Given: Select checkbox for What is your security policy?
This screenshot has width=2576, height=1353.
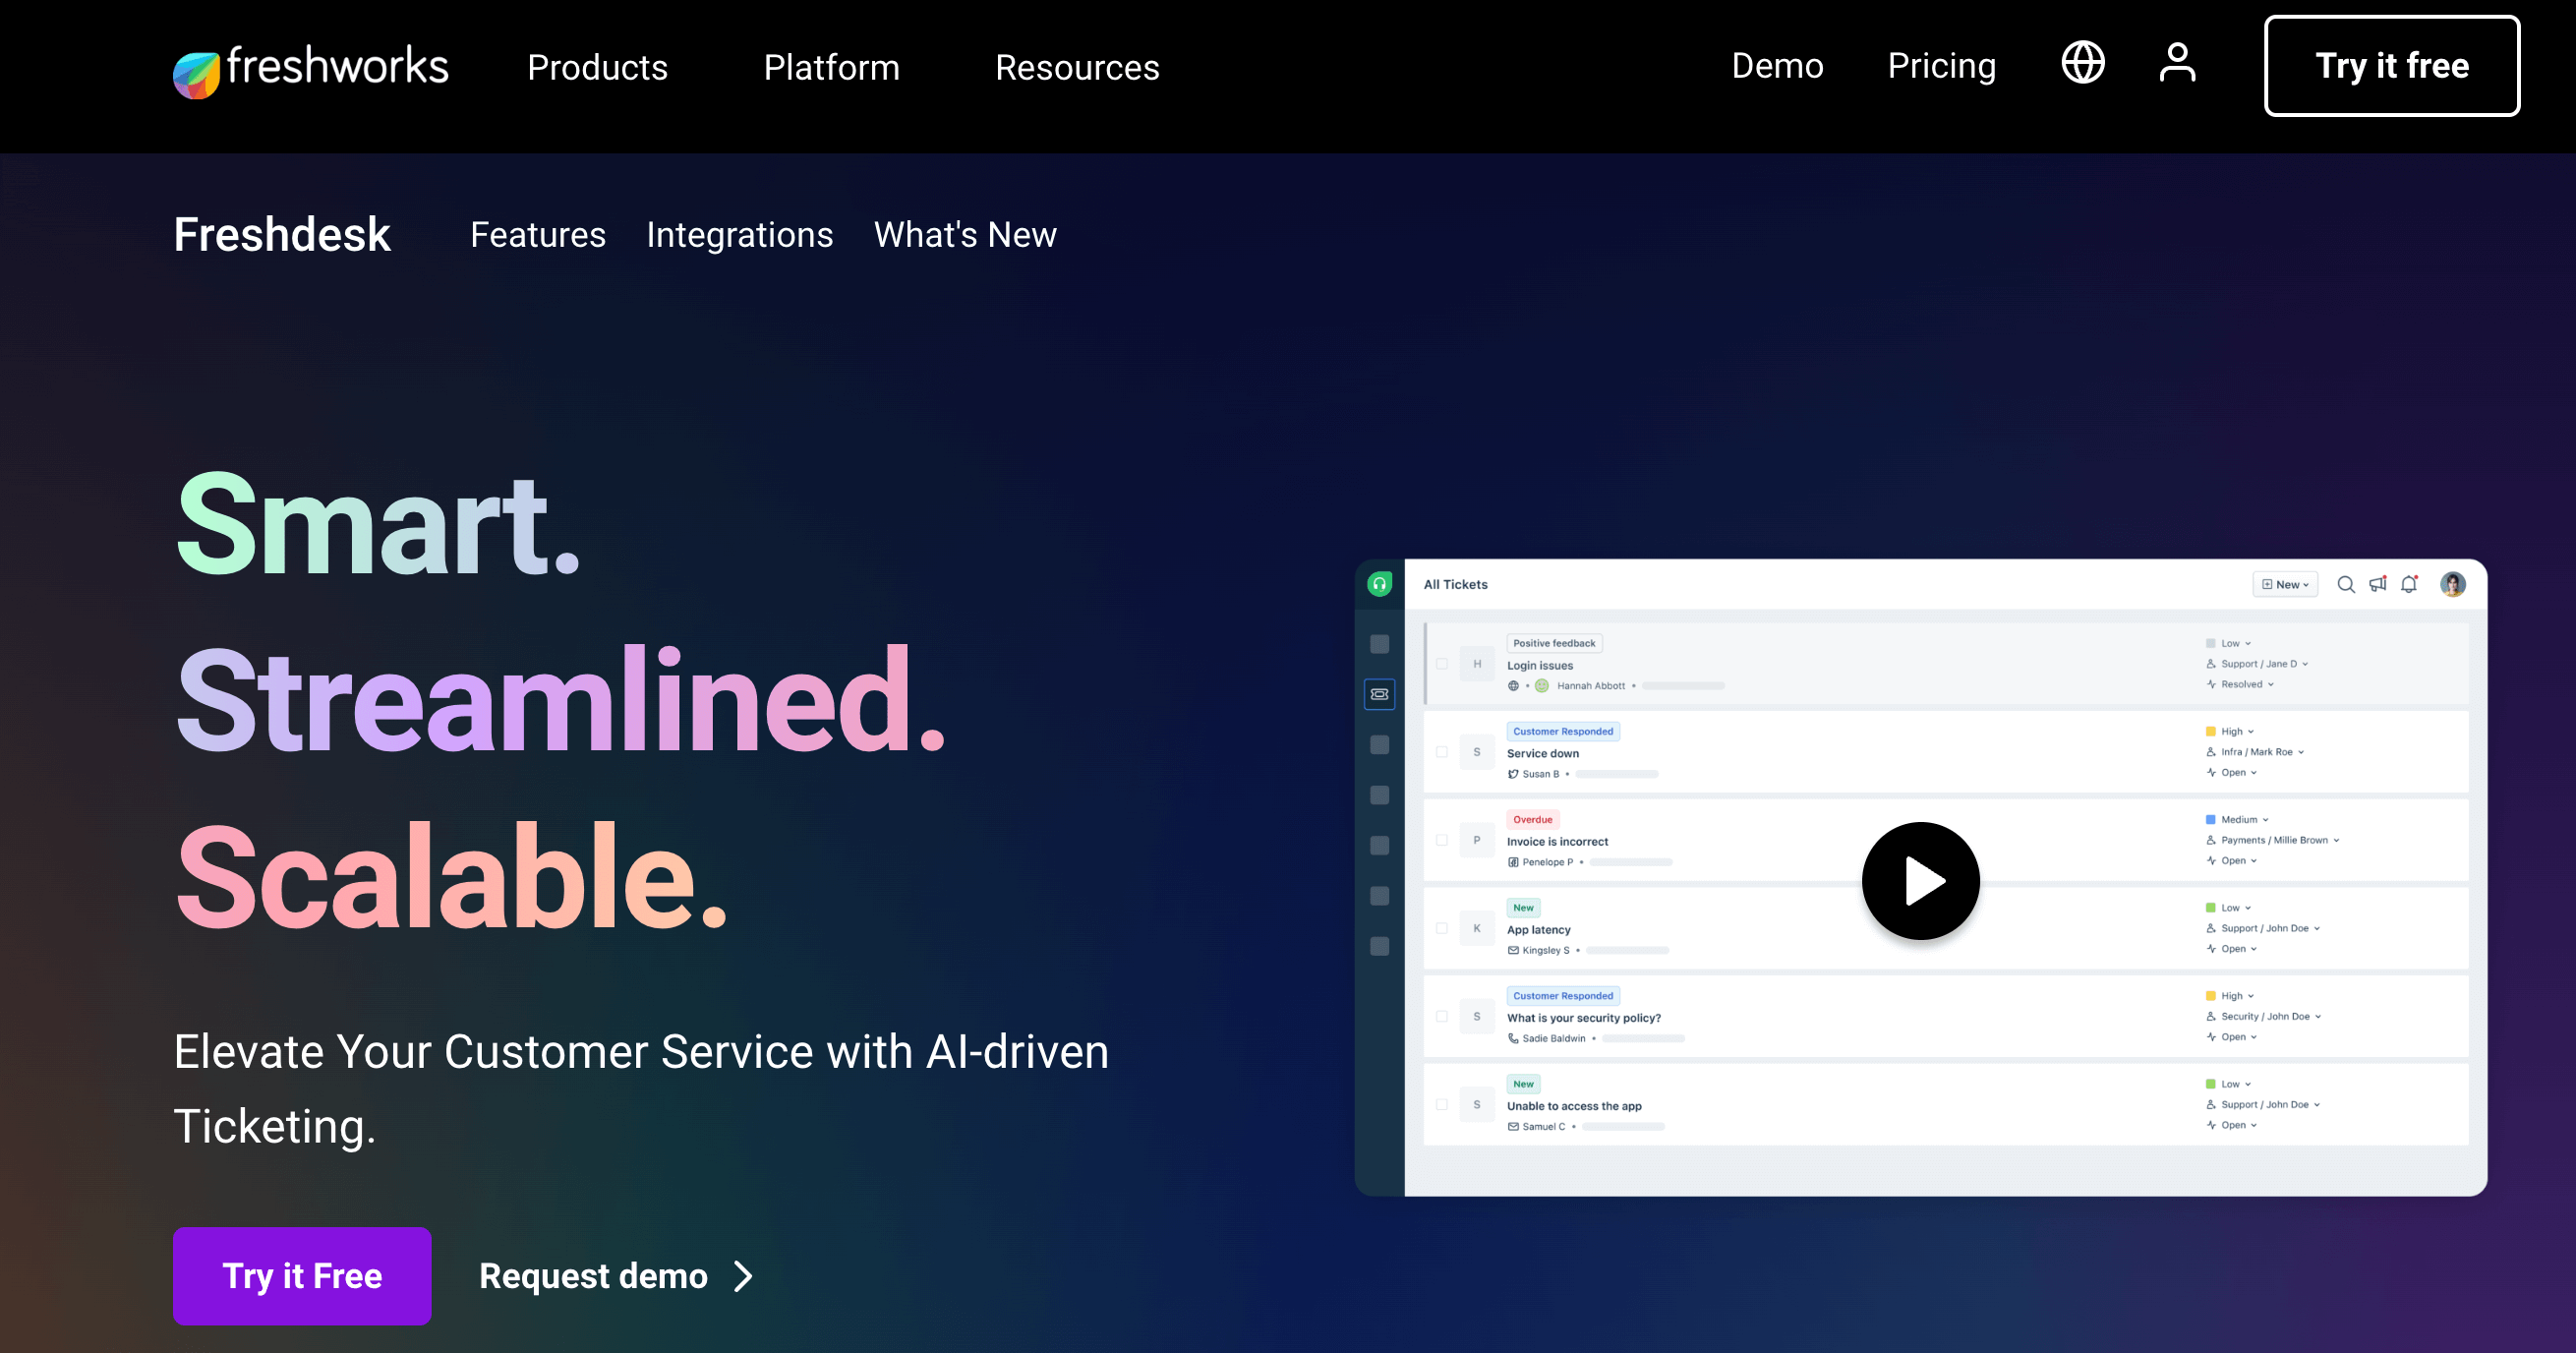Looking at the screenshot, I should (1442, 1016).
